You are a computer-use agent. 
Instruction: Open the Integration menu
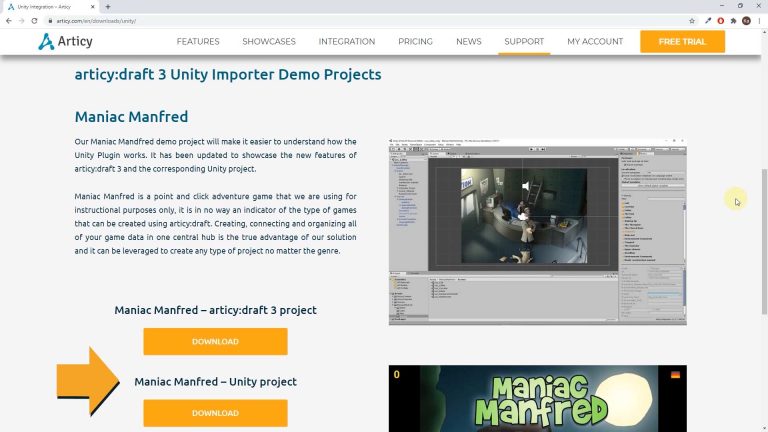[x=347, y=42]
